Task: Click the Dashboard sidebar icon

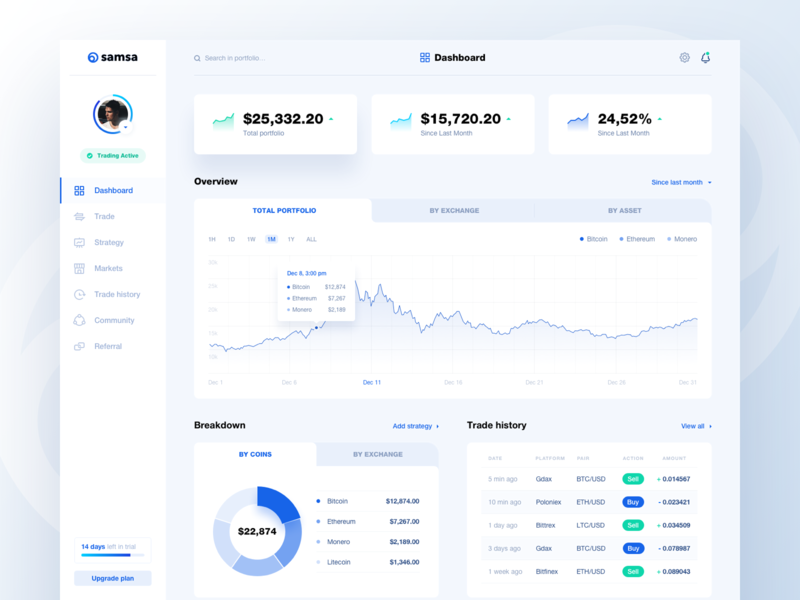Action: (x=79, y=190)
